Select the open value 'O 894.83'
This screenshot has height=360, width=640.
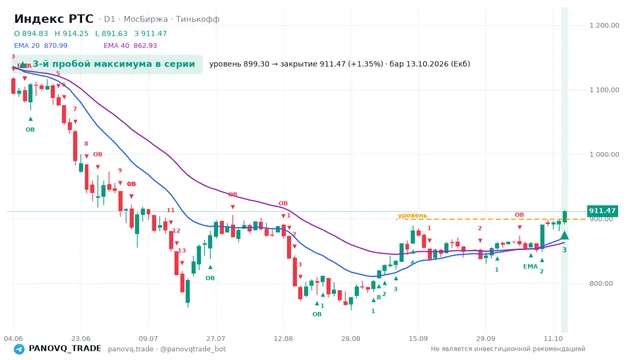(x=31, y=33)
